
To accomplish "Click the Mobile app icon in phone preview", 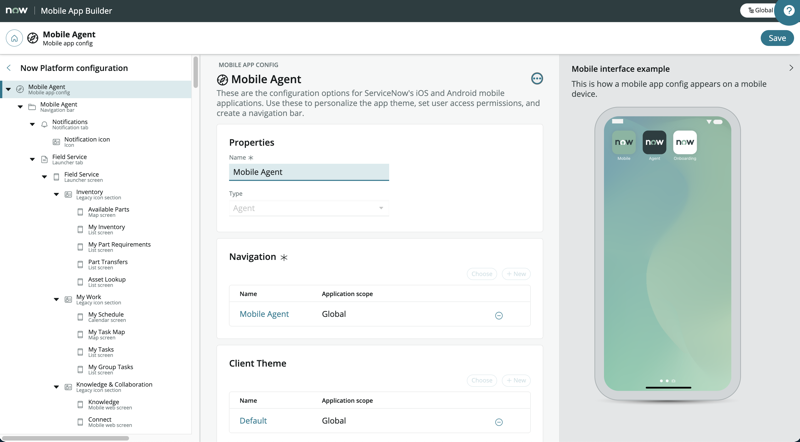I will (623, 142).
